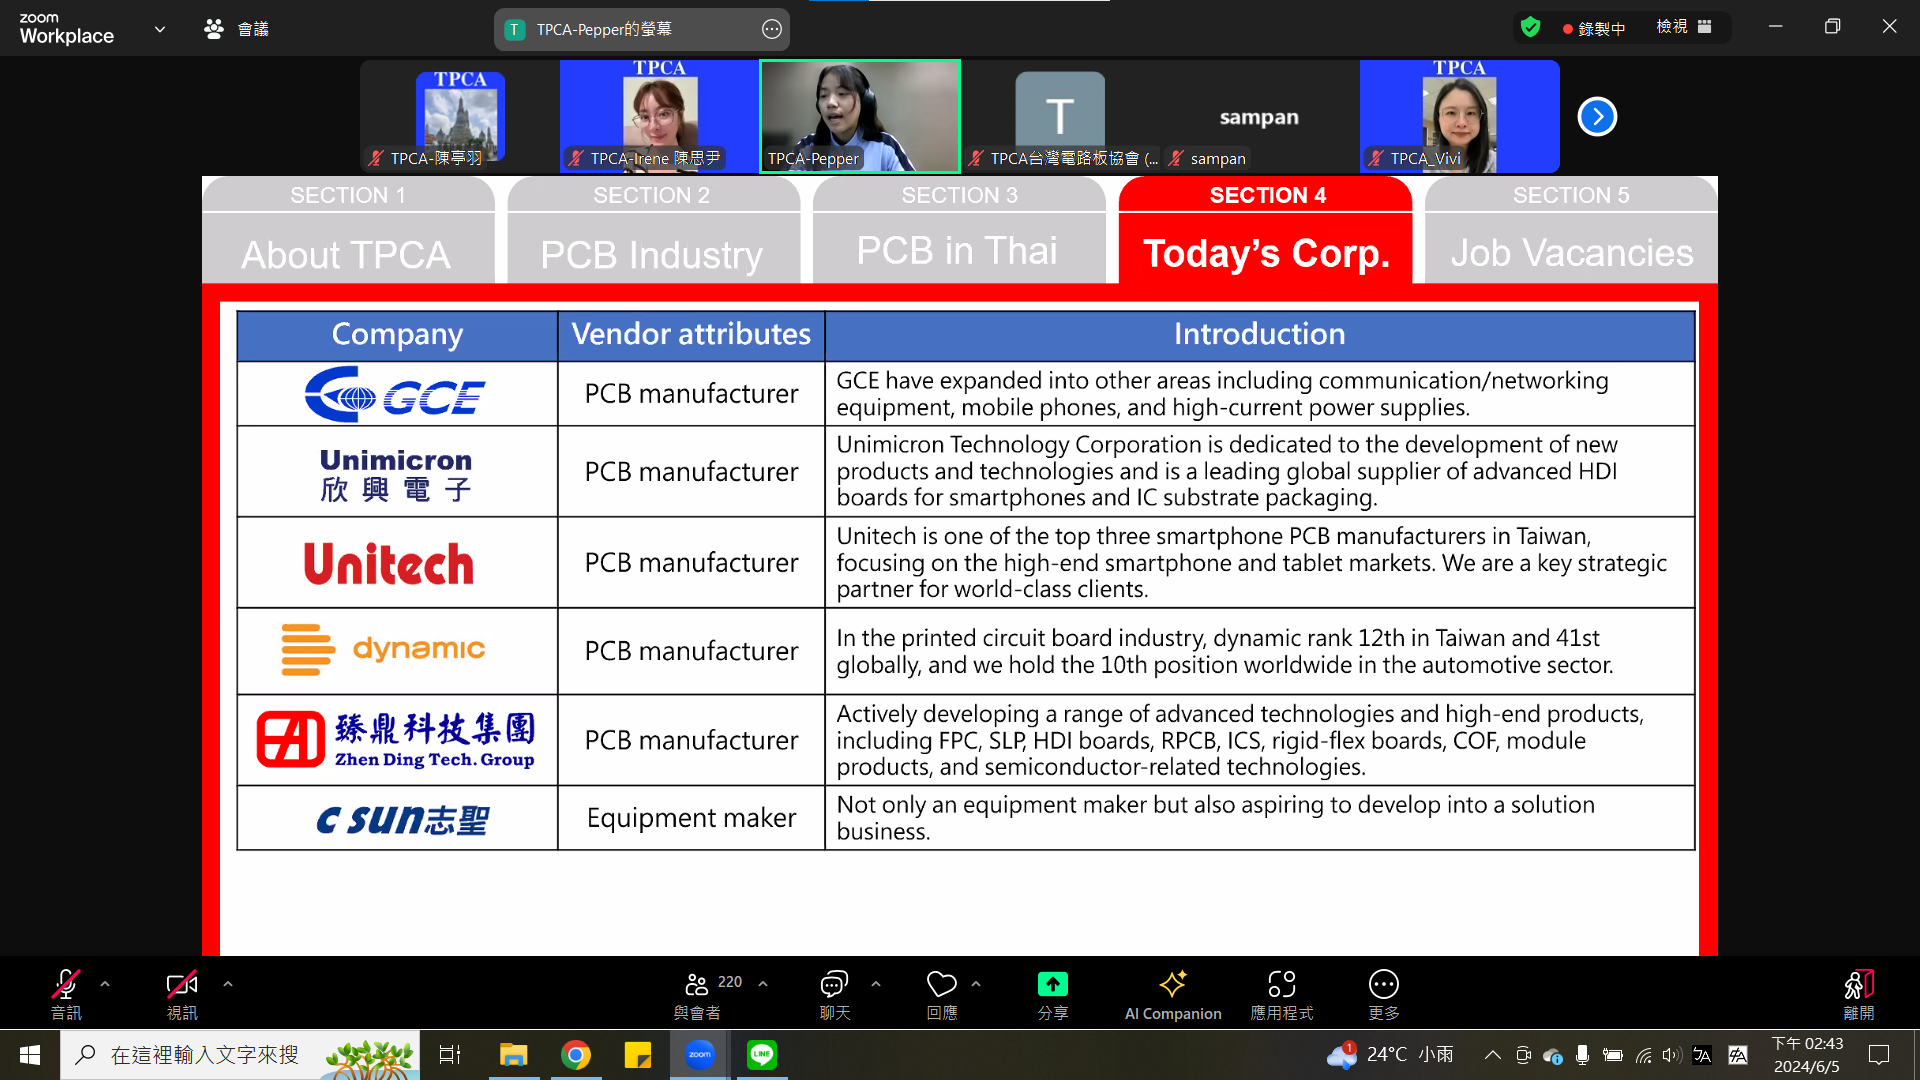This screenshot has width=1920, height=1080.
Task: Open the clock showing 02:43
Action: point(1807,1055)
